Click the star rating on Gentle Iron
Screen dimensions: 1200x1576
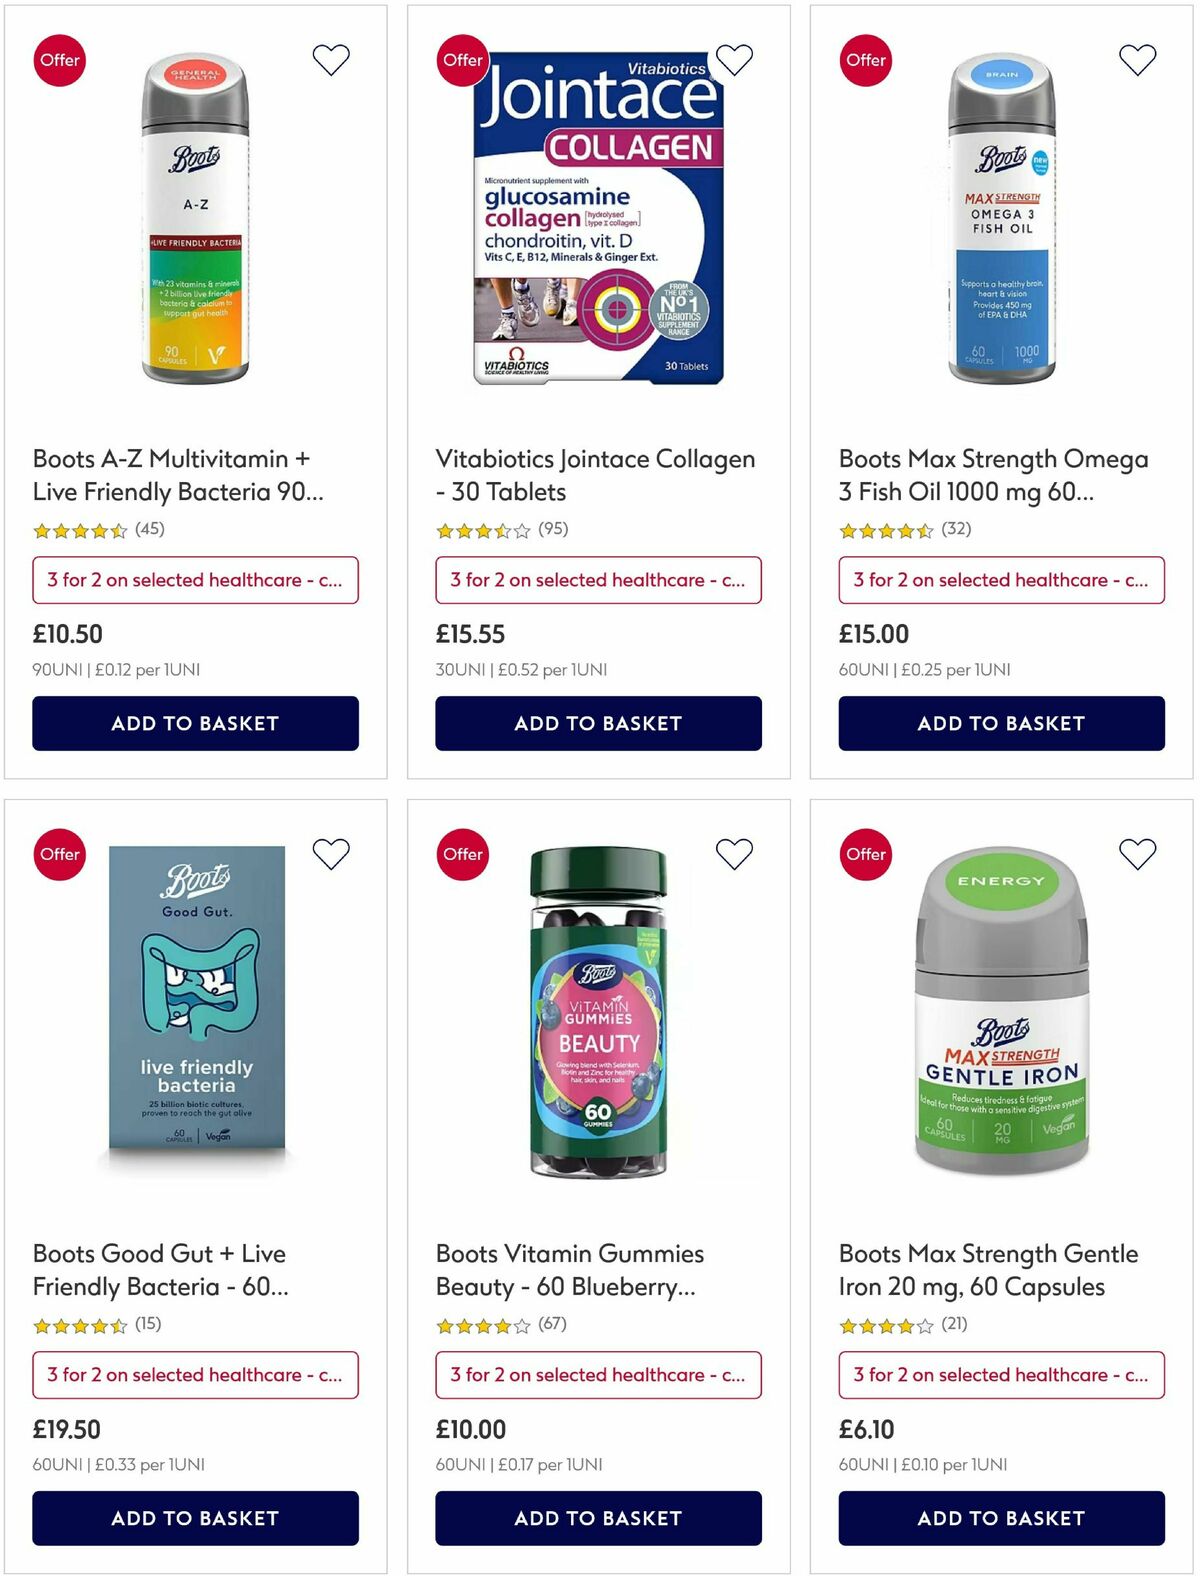880,1323
